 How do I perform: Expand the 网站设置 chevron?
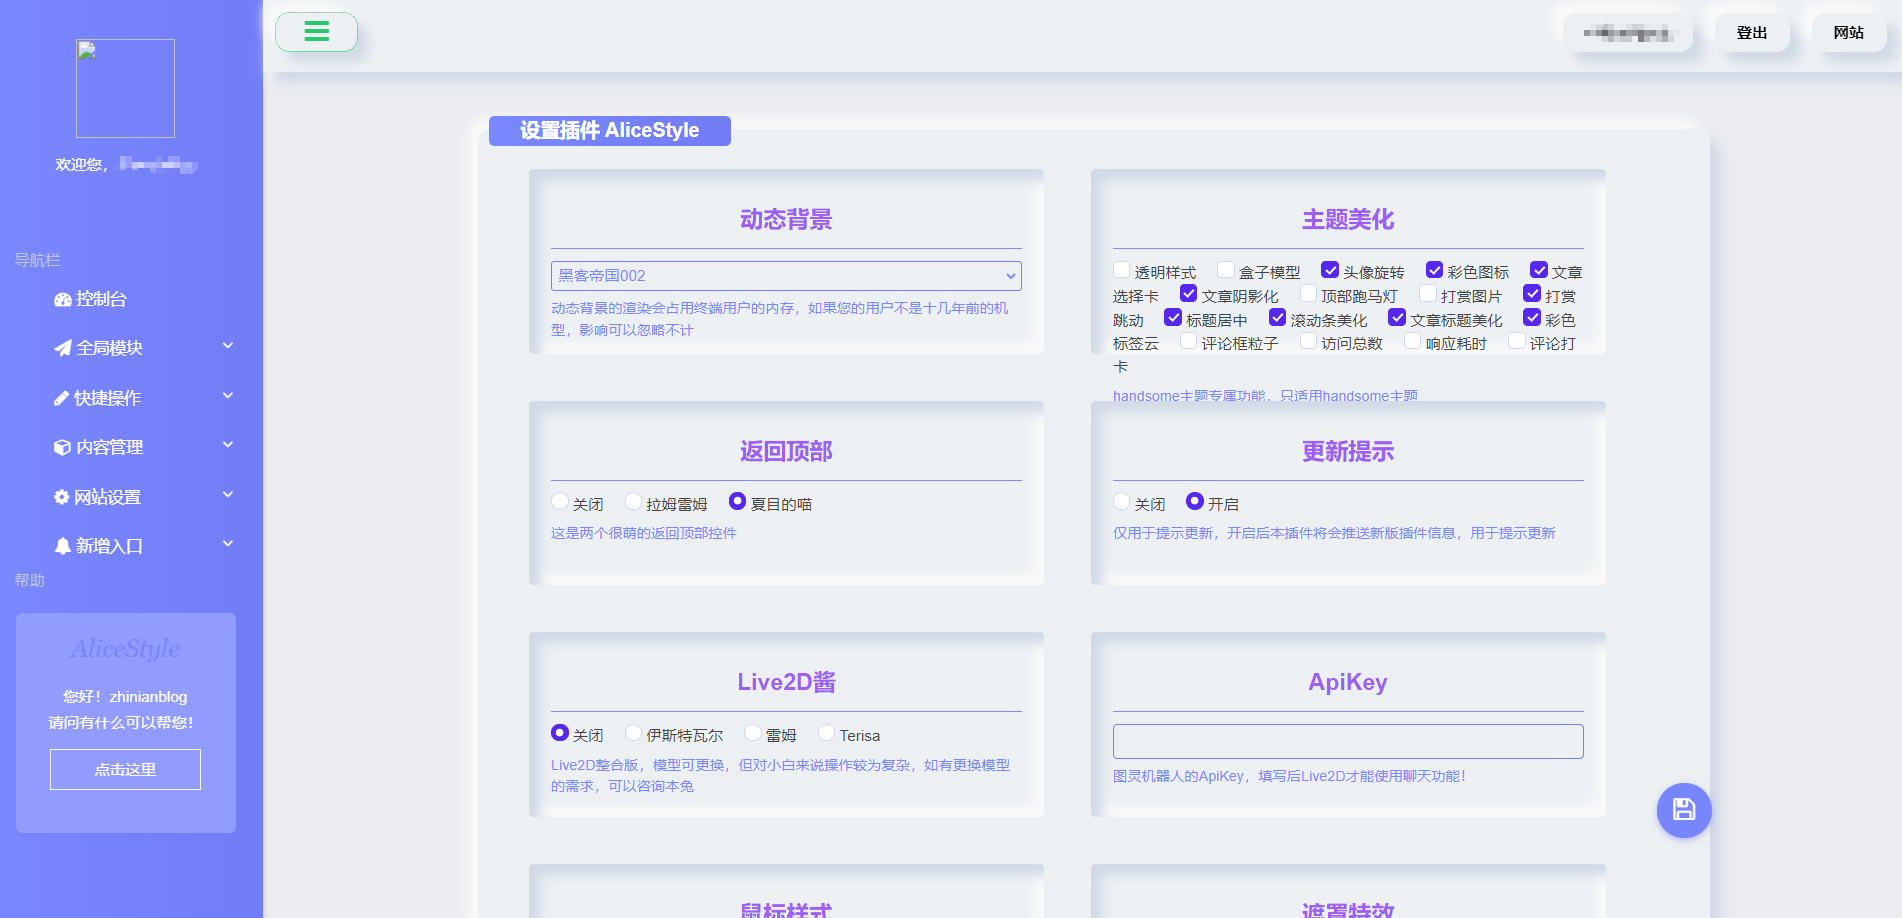[x=228, y=495]
